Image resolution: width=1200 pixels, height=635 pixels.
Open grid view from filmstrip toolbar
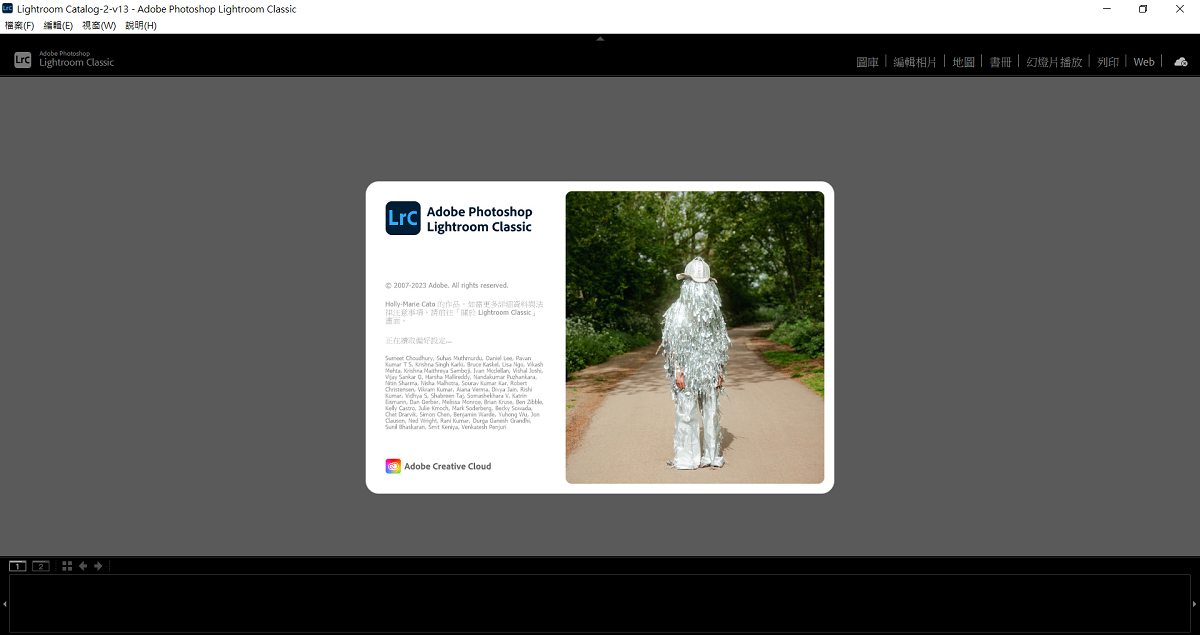tap(67, 566)
